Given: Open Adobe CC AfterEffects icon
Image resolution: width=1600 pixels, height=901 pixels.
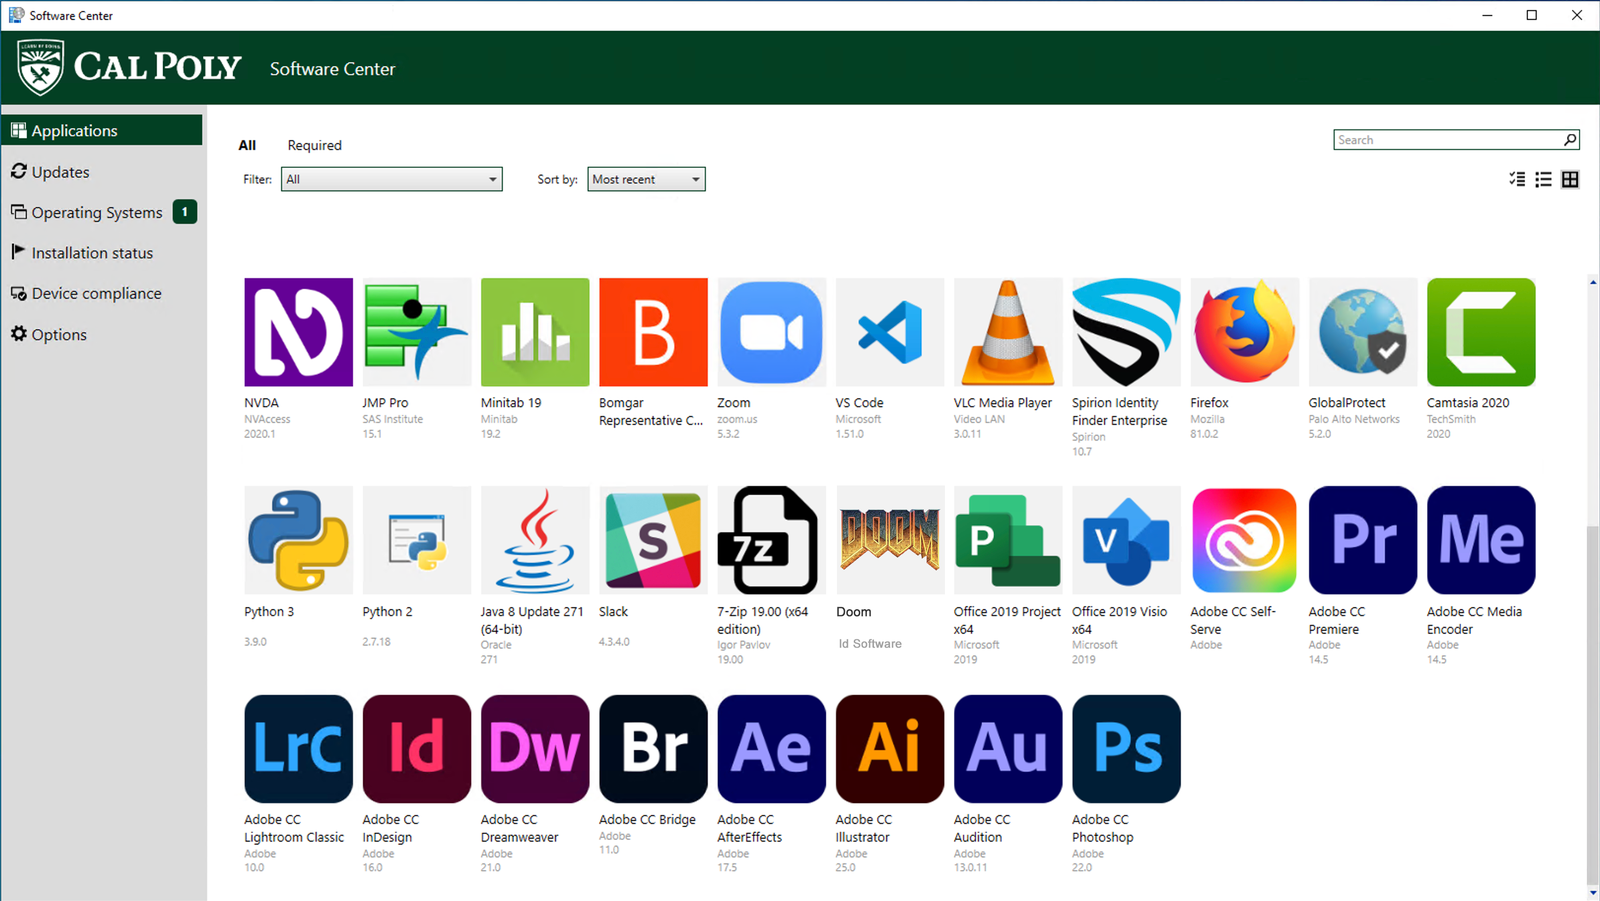Looking at the screenshot, I should click(x=771, y=749).
